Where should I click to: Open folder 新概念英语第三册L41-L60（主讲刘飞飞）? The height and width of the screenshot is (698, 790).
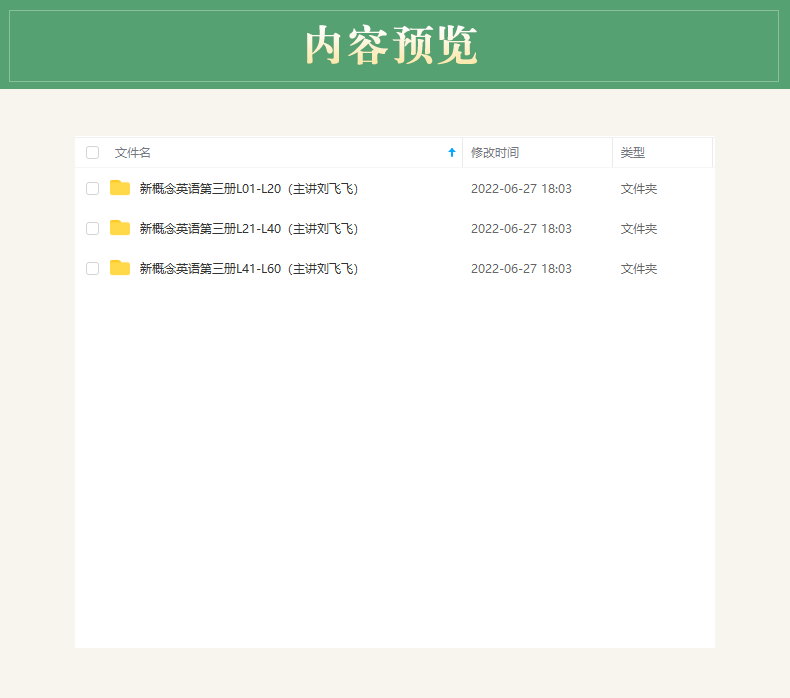pyautogui.click(x=249, y=269)
